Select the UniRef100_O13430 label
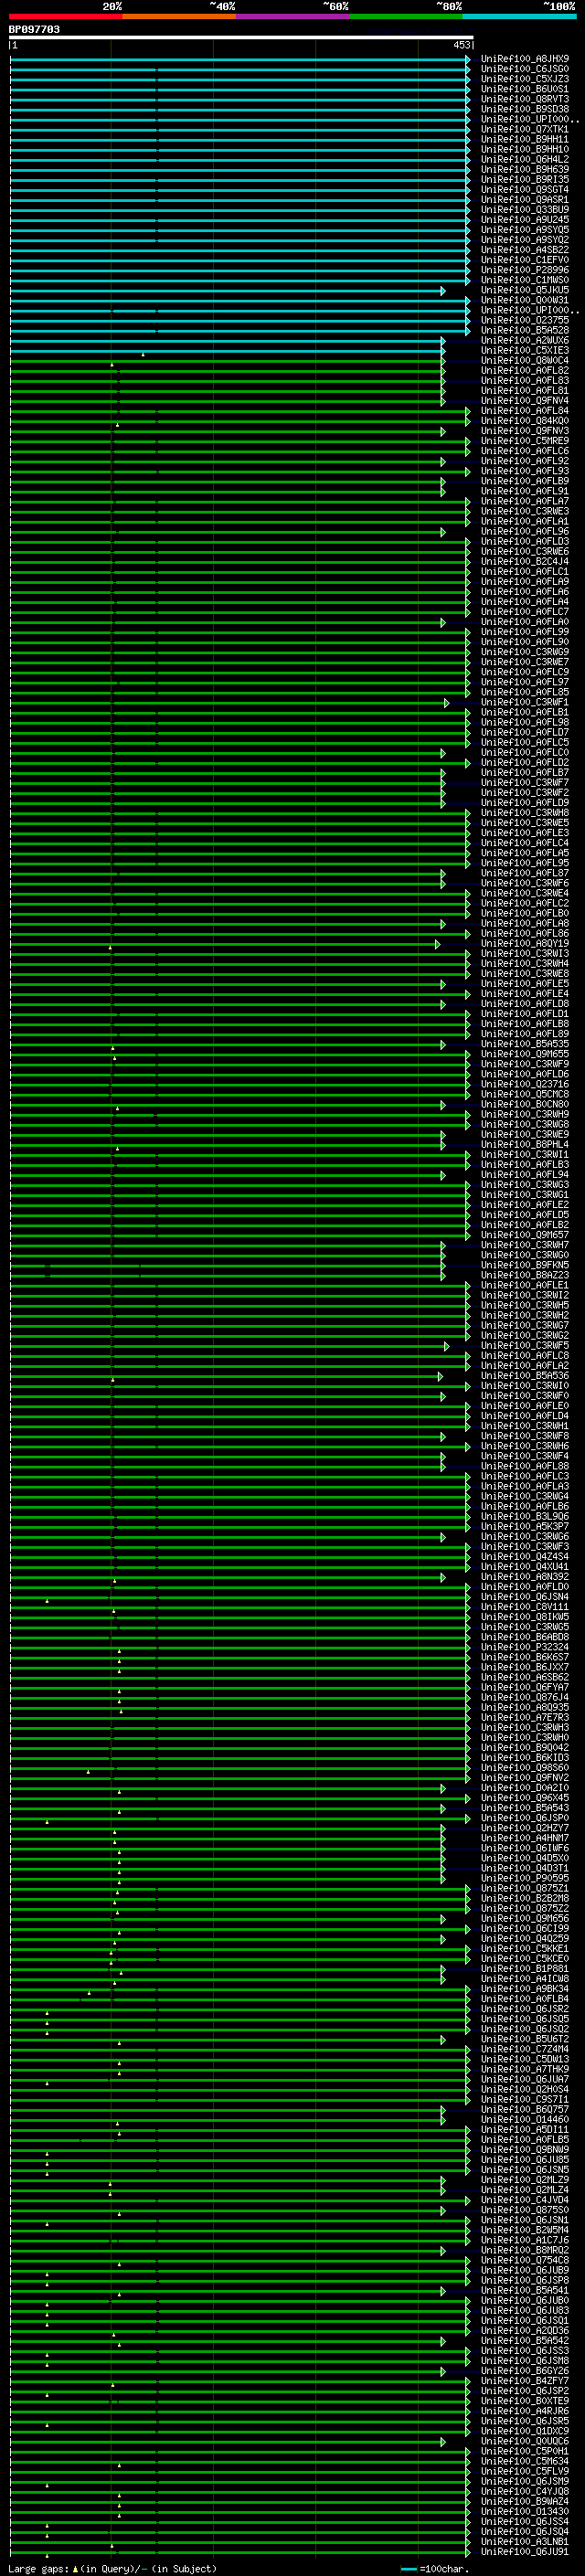The width and height of the screenshot is (585, 2576). (525, 2511)
